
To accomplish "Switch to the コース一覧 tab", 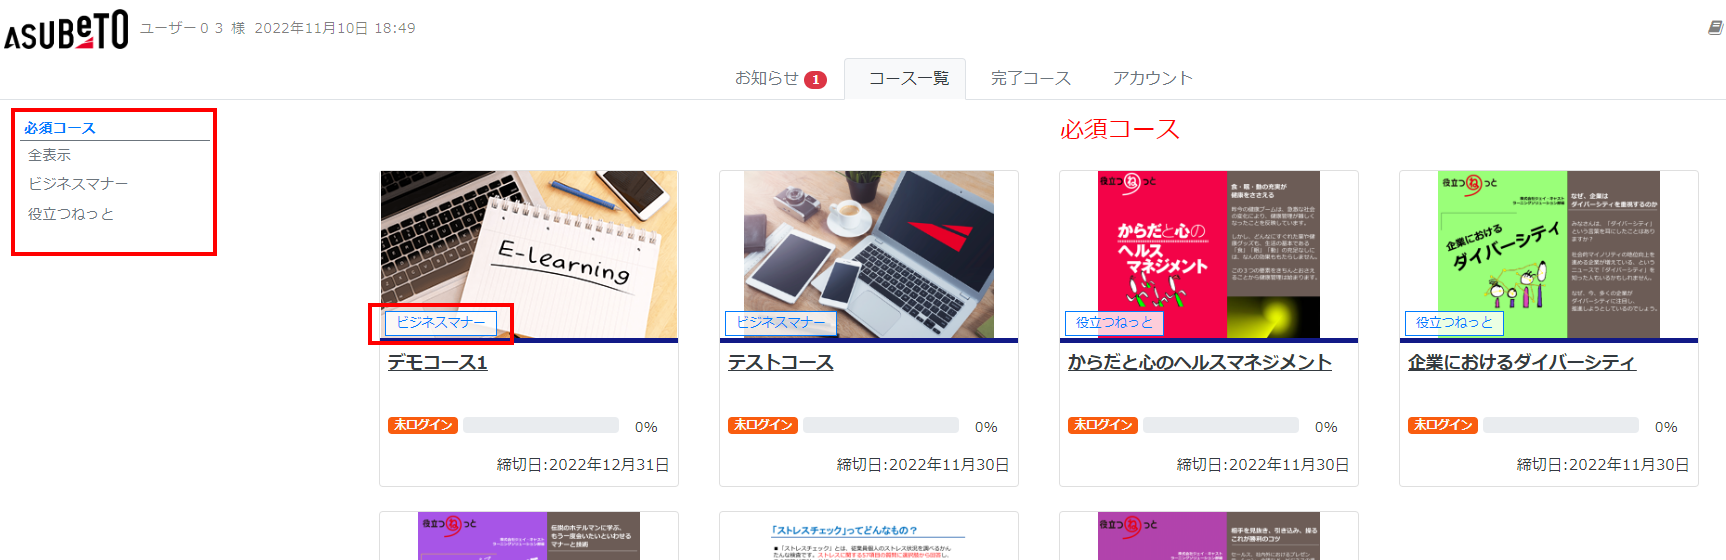I will [908, 78].
